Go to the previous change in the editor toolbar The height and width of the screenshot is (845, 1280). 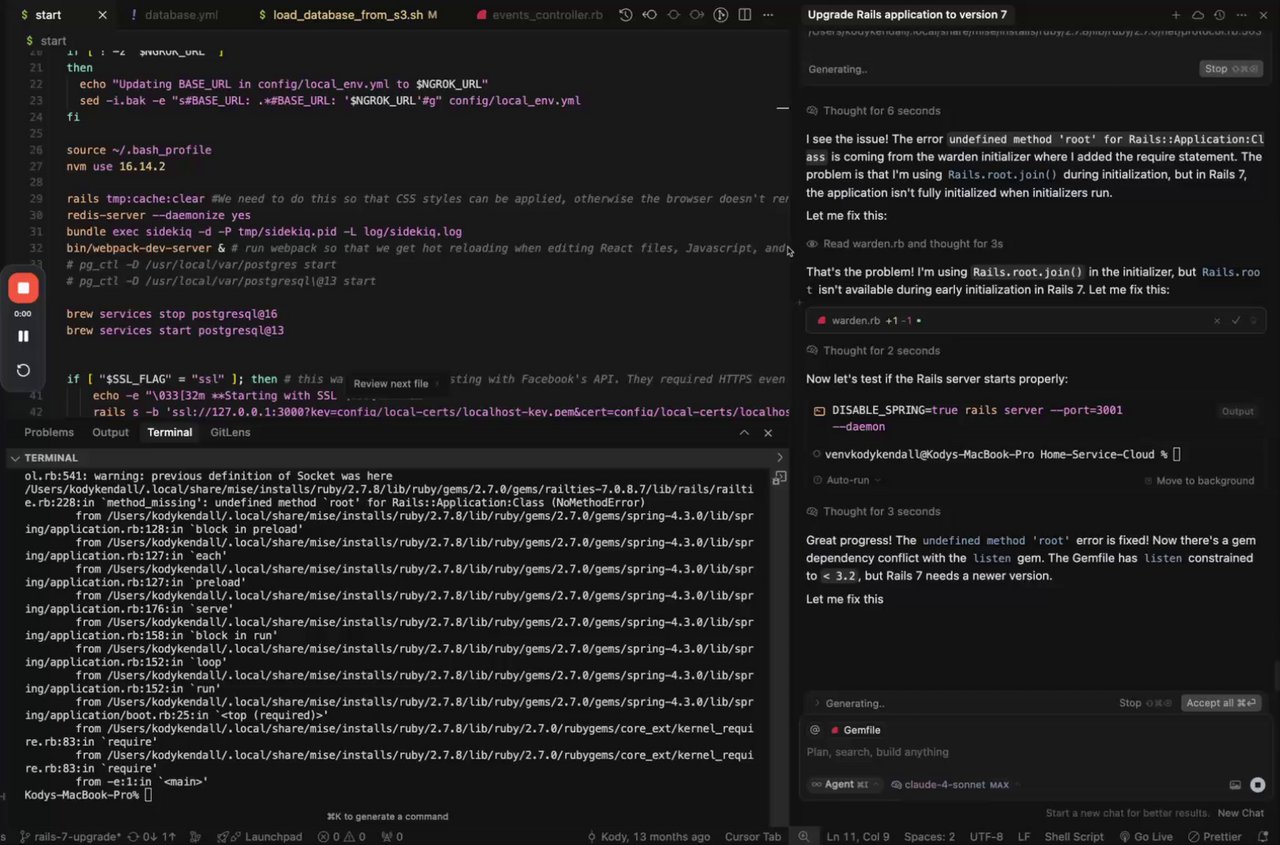click(649, 15)
